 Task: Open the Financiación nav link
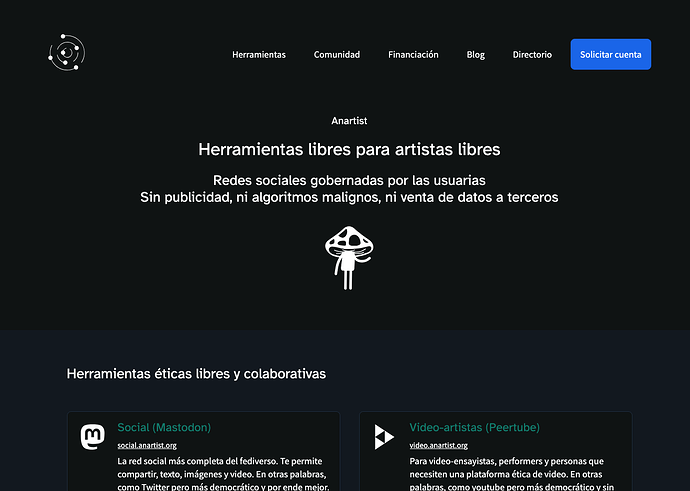(413, 55)
